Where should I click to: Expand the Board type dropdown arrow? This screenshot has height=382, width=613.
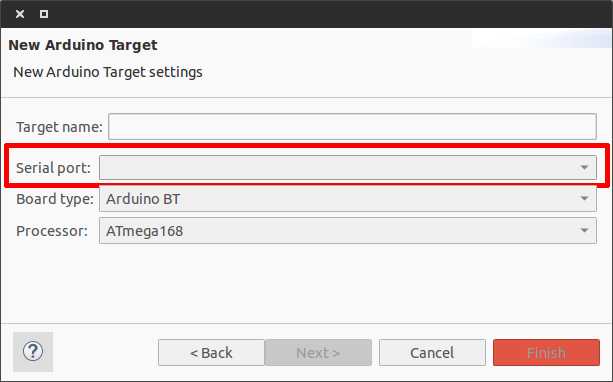coord(584,199)
